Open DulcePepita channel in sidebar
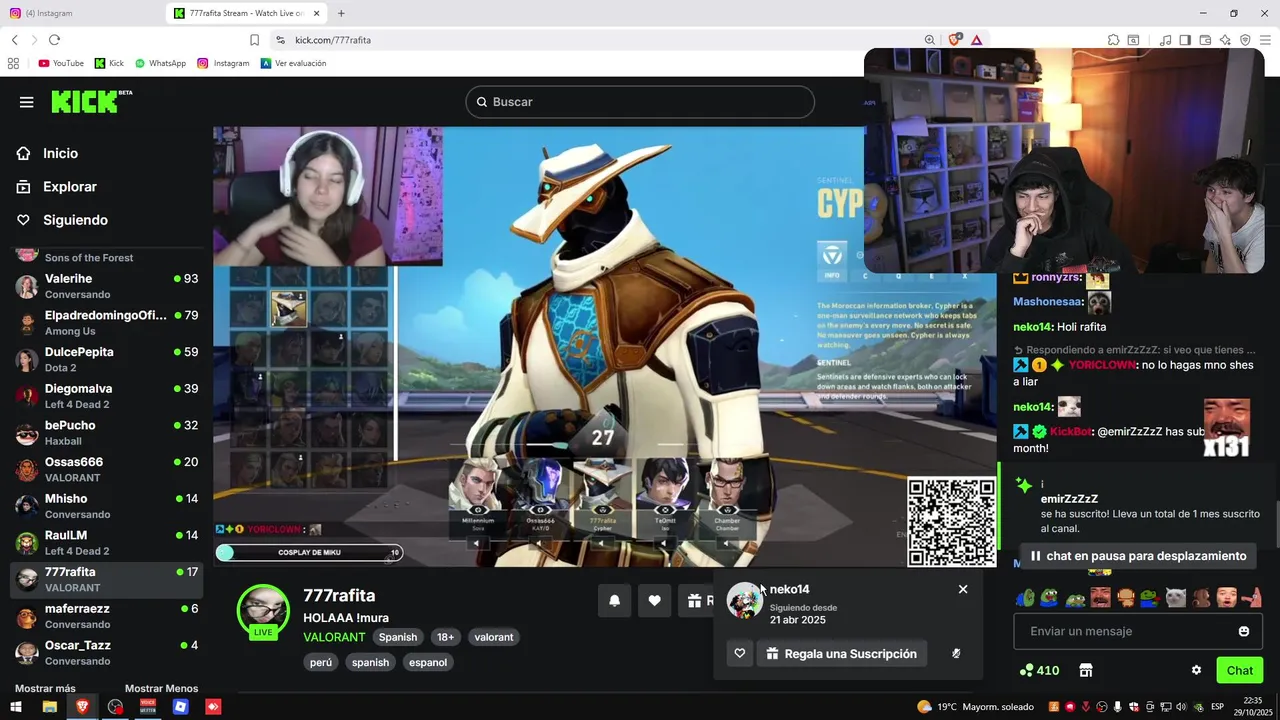This screenshot has height=720, width=1280. click(106, 360)
